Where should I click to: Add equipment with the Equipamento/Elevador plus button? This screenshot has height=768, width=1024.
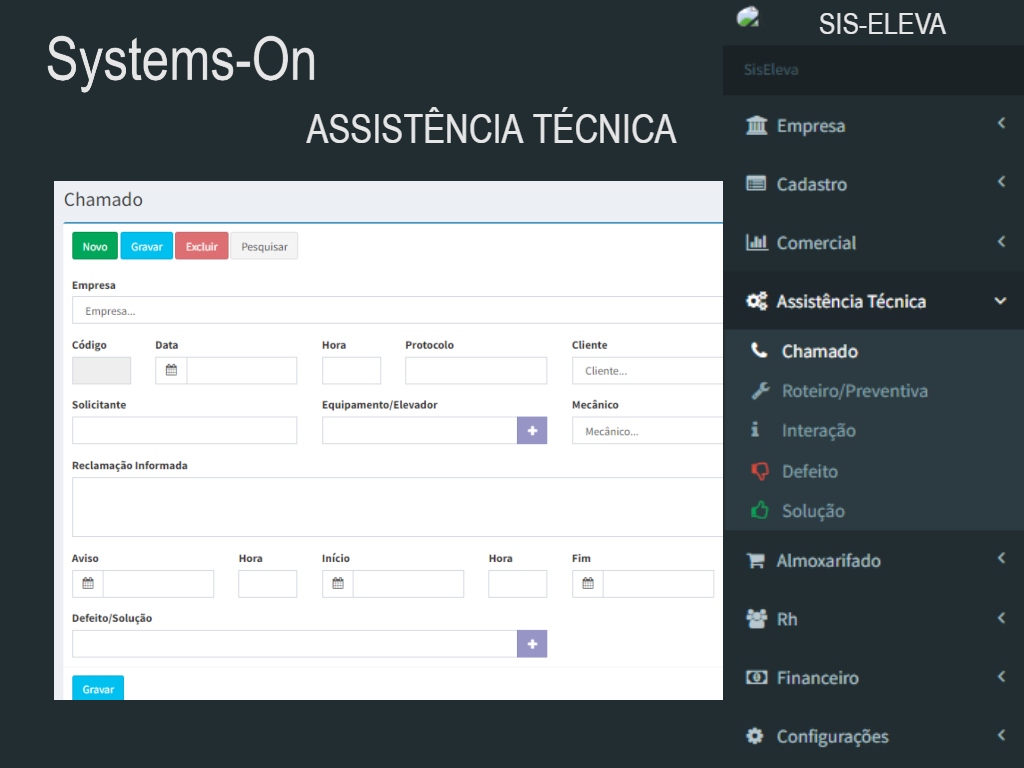pos(532,430)
